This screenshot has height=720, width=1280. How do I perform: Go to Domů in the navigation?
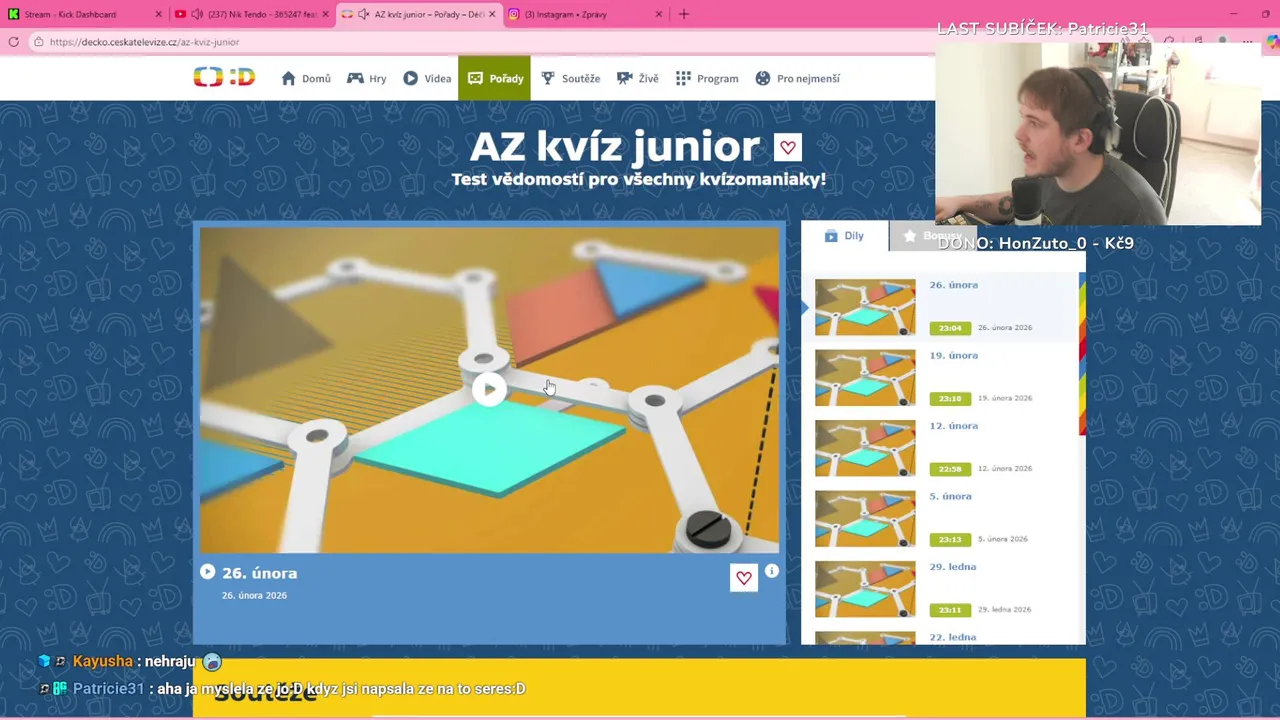point(306,78)
